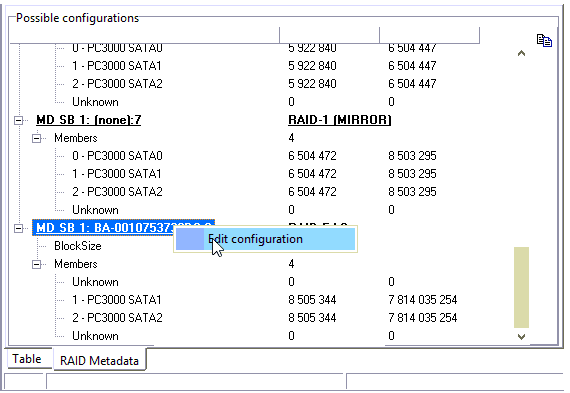Open the RAID Metadata tab
Screen dimensions: 570x393
pos(99,360)
